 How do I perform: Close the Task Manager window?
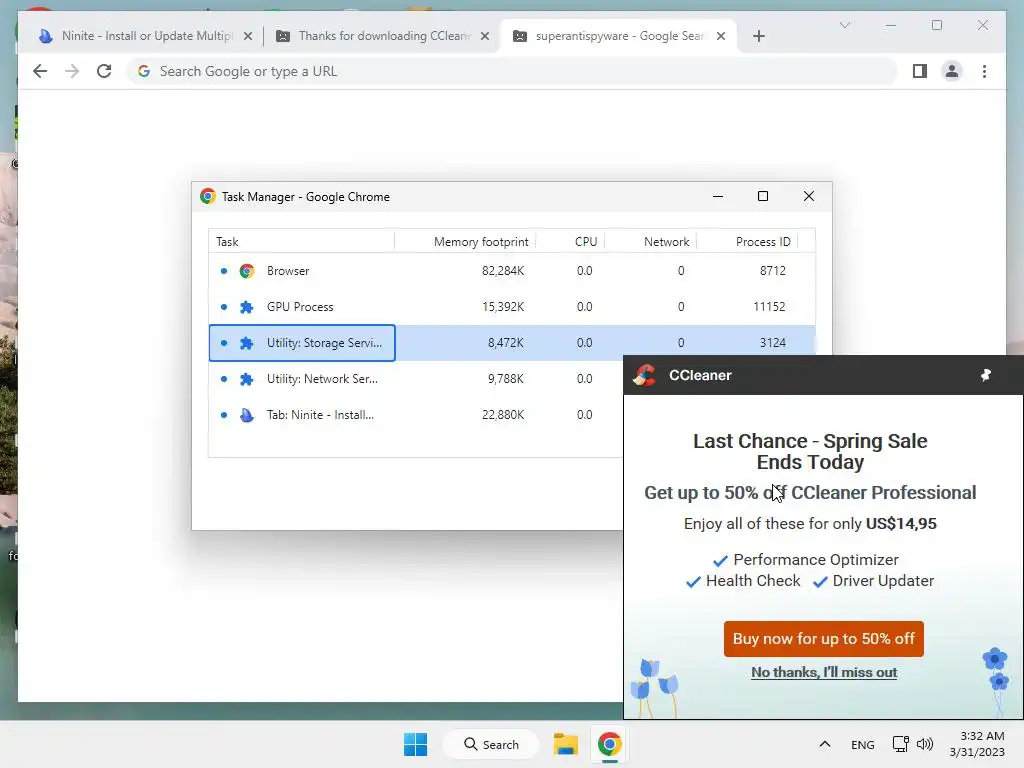[808, 197]
